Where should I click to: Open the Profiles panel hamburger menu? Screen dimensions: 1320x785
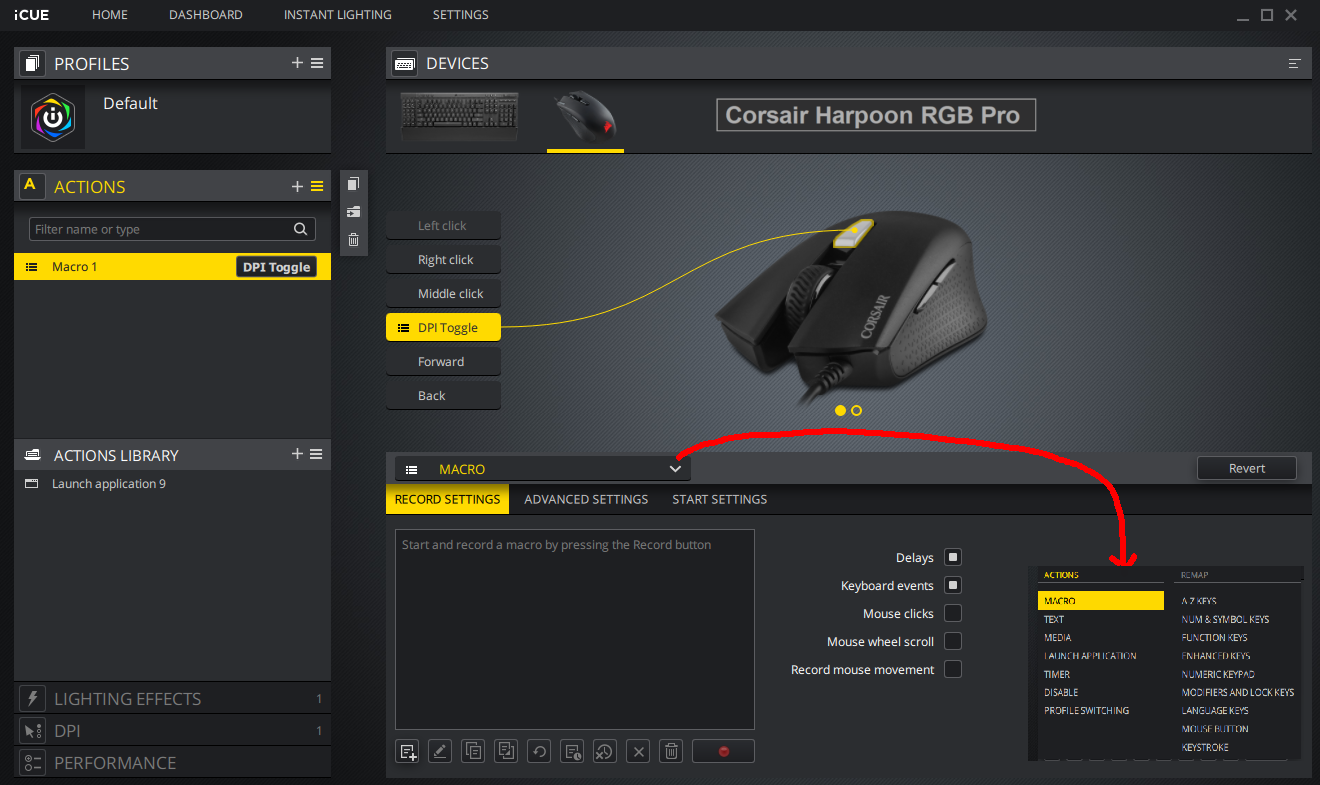(317, 63)
